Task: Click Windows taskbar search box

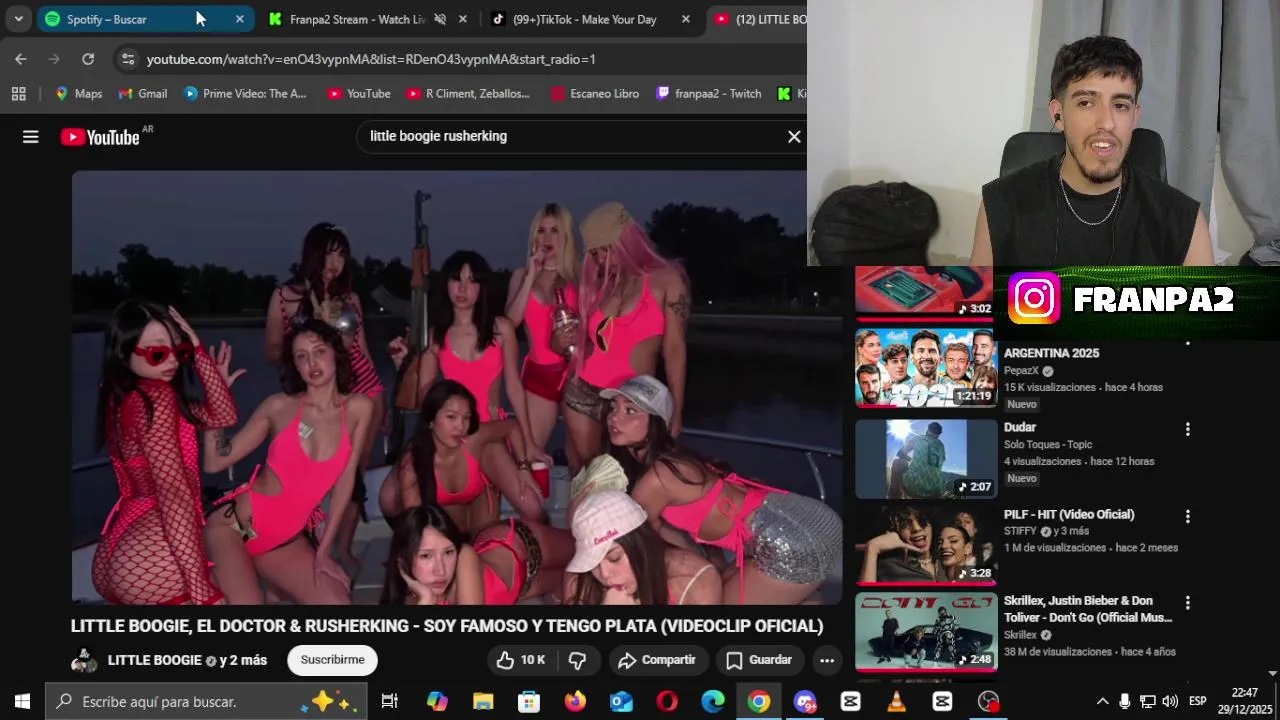Action: click(205, 702)
